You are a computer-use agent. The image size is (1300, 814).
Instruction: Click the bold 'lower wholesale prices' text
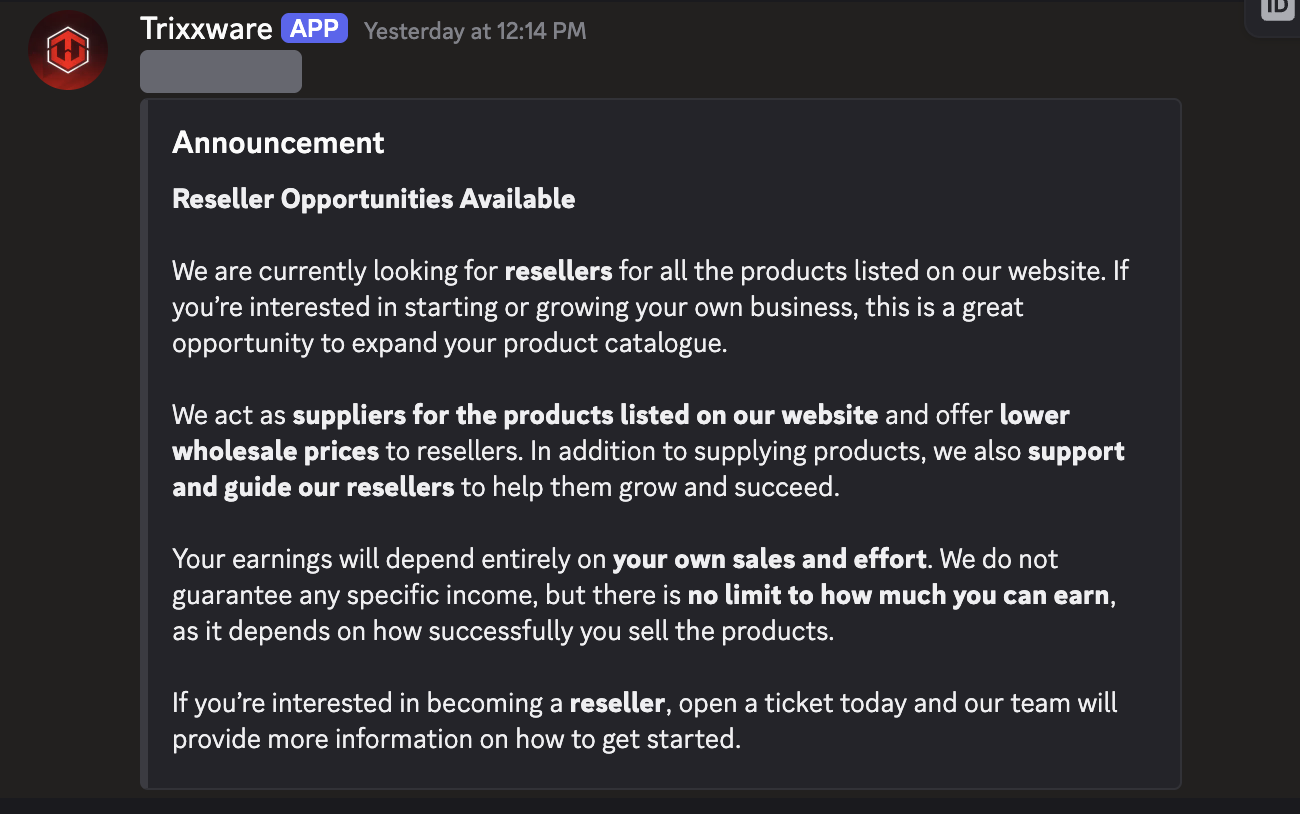(275, 451)
